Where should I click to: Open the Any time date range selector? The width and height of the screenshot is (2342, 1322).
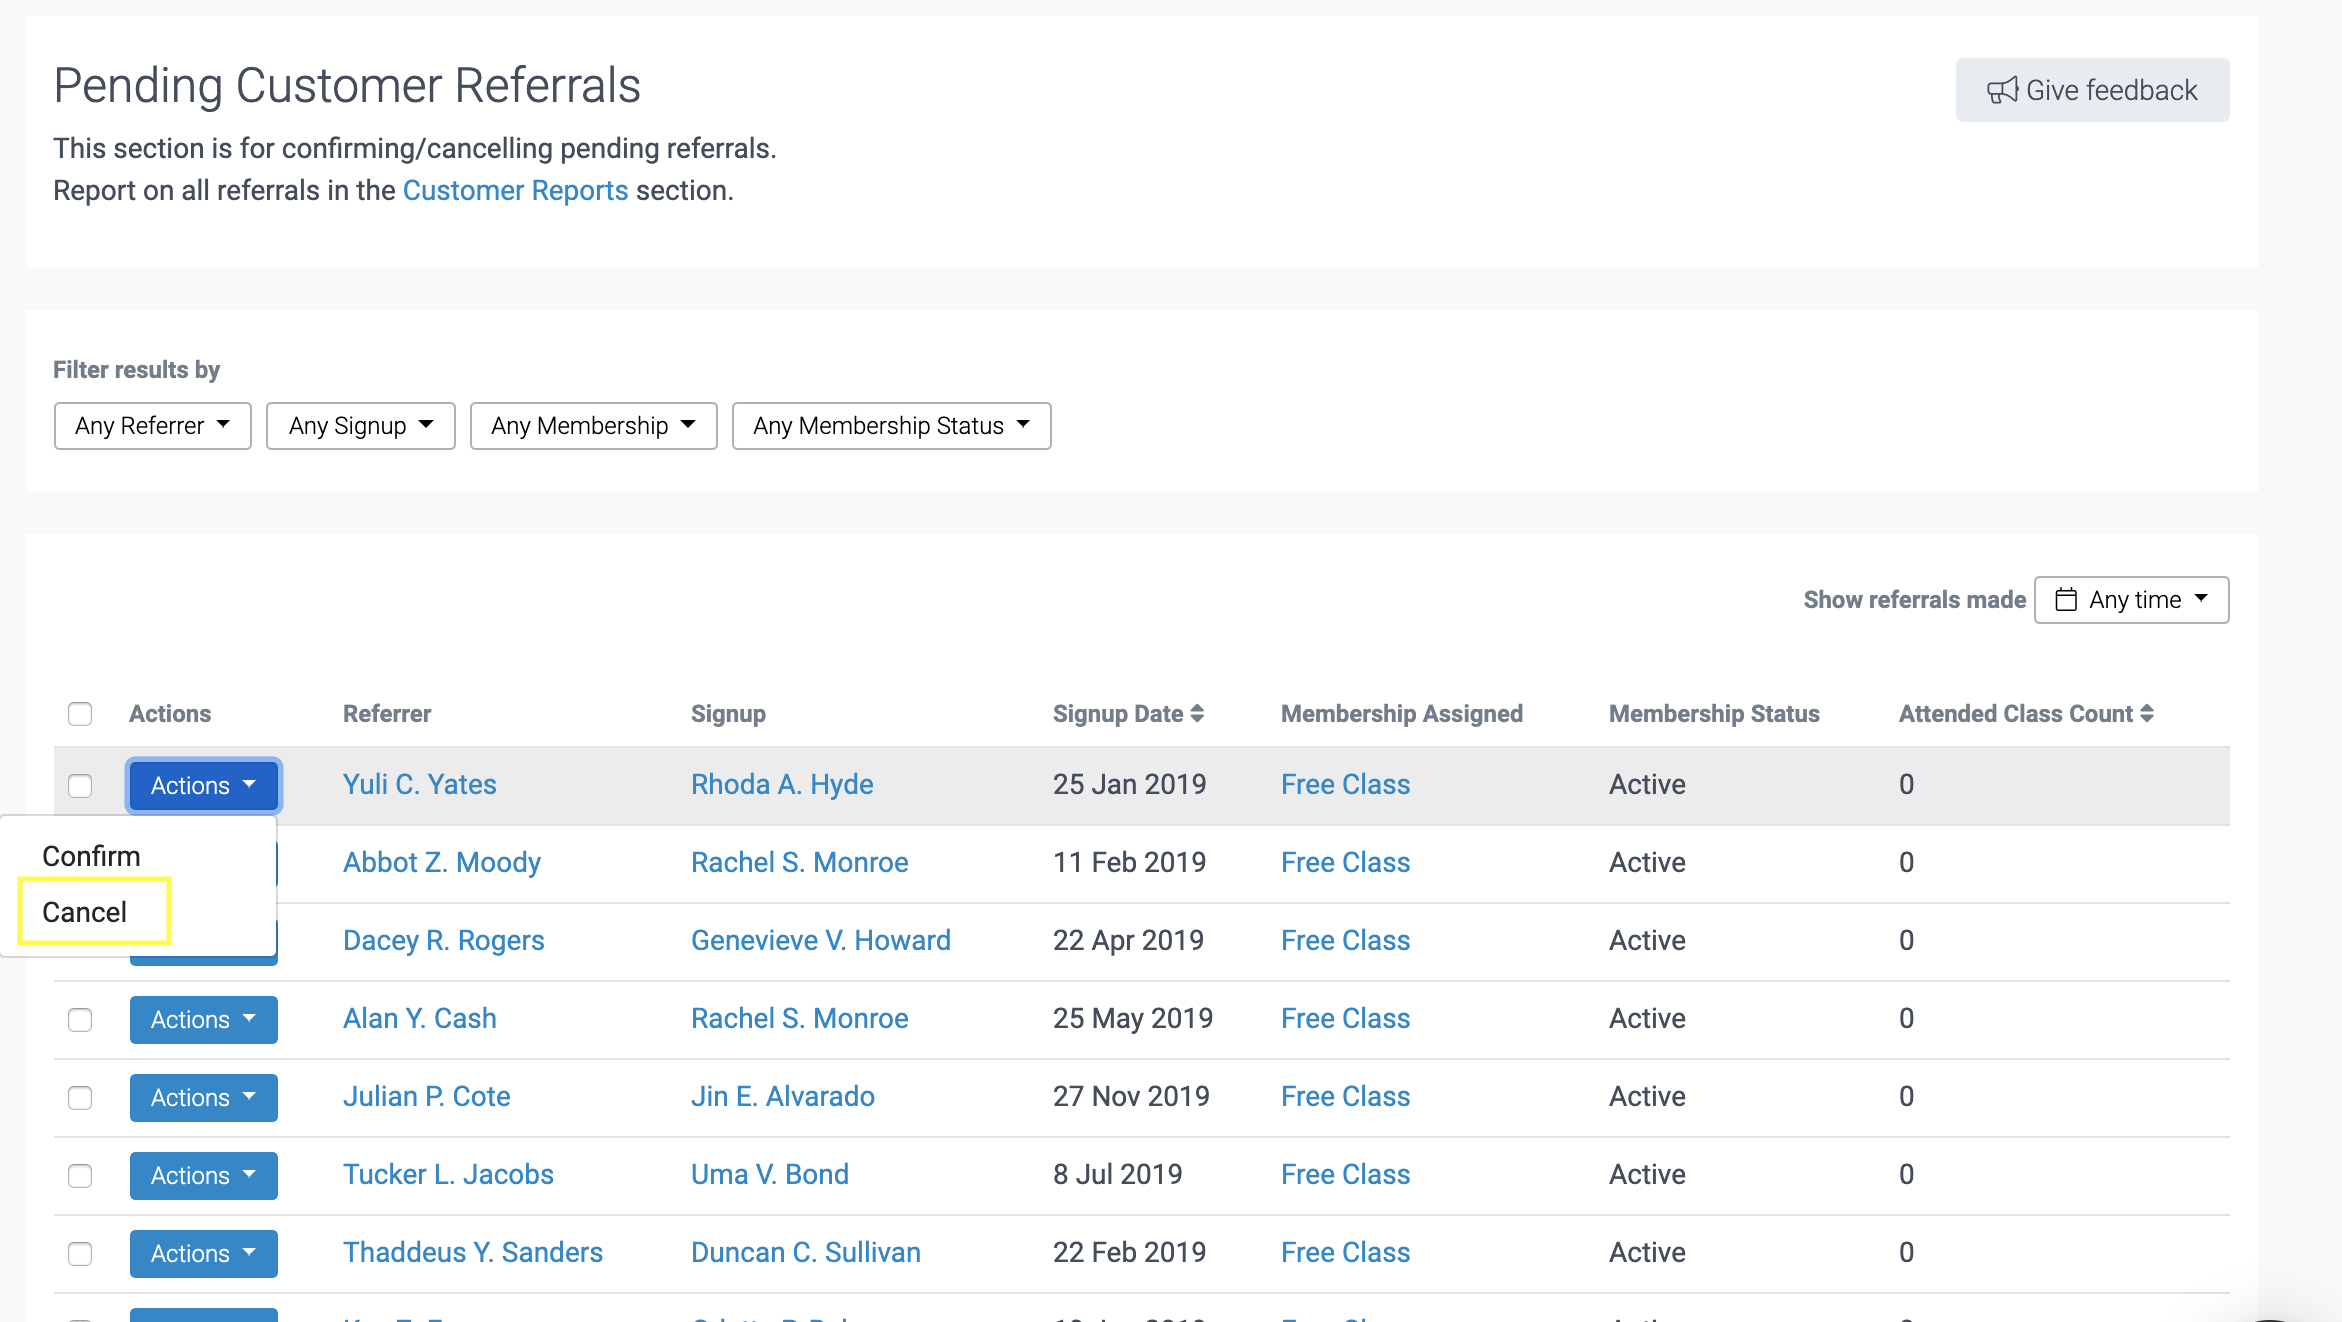[2131, 600]
